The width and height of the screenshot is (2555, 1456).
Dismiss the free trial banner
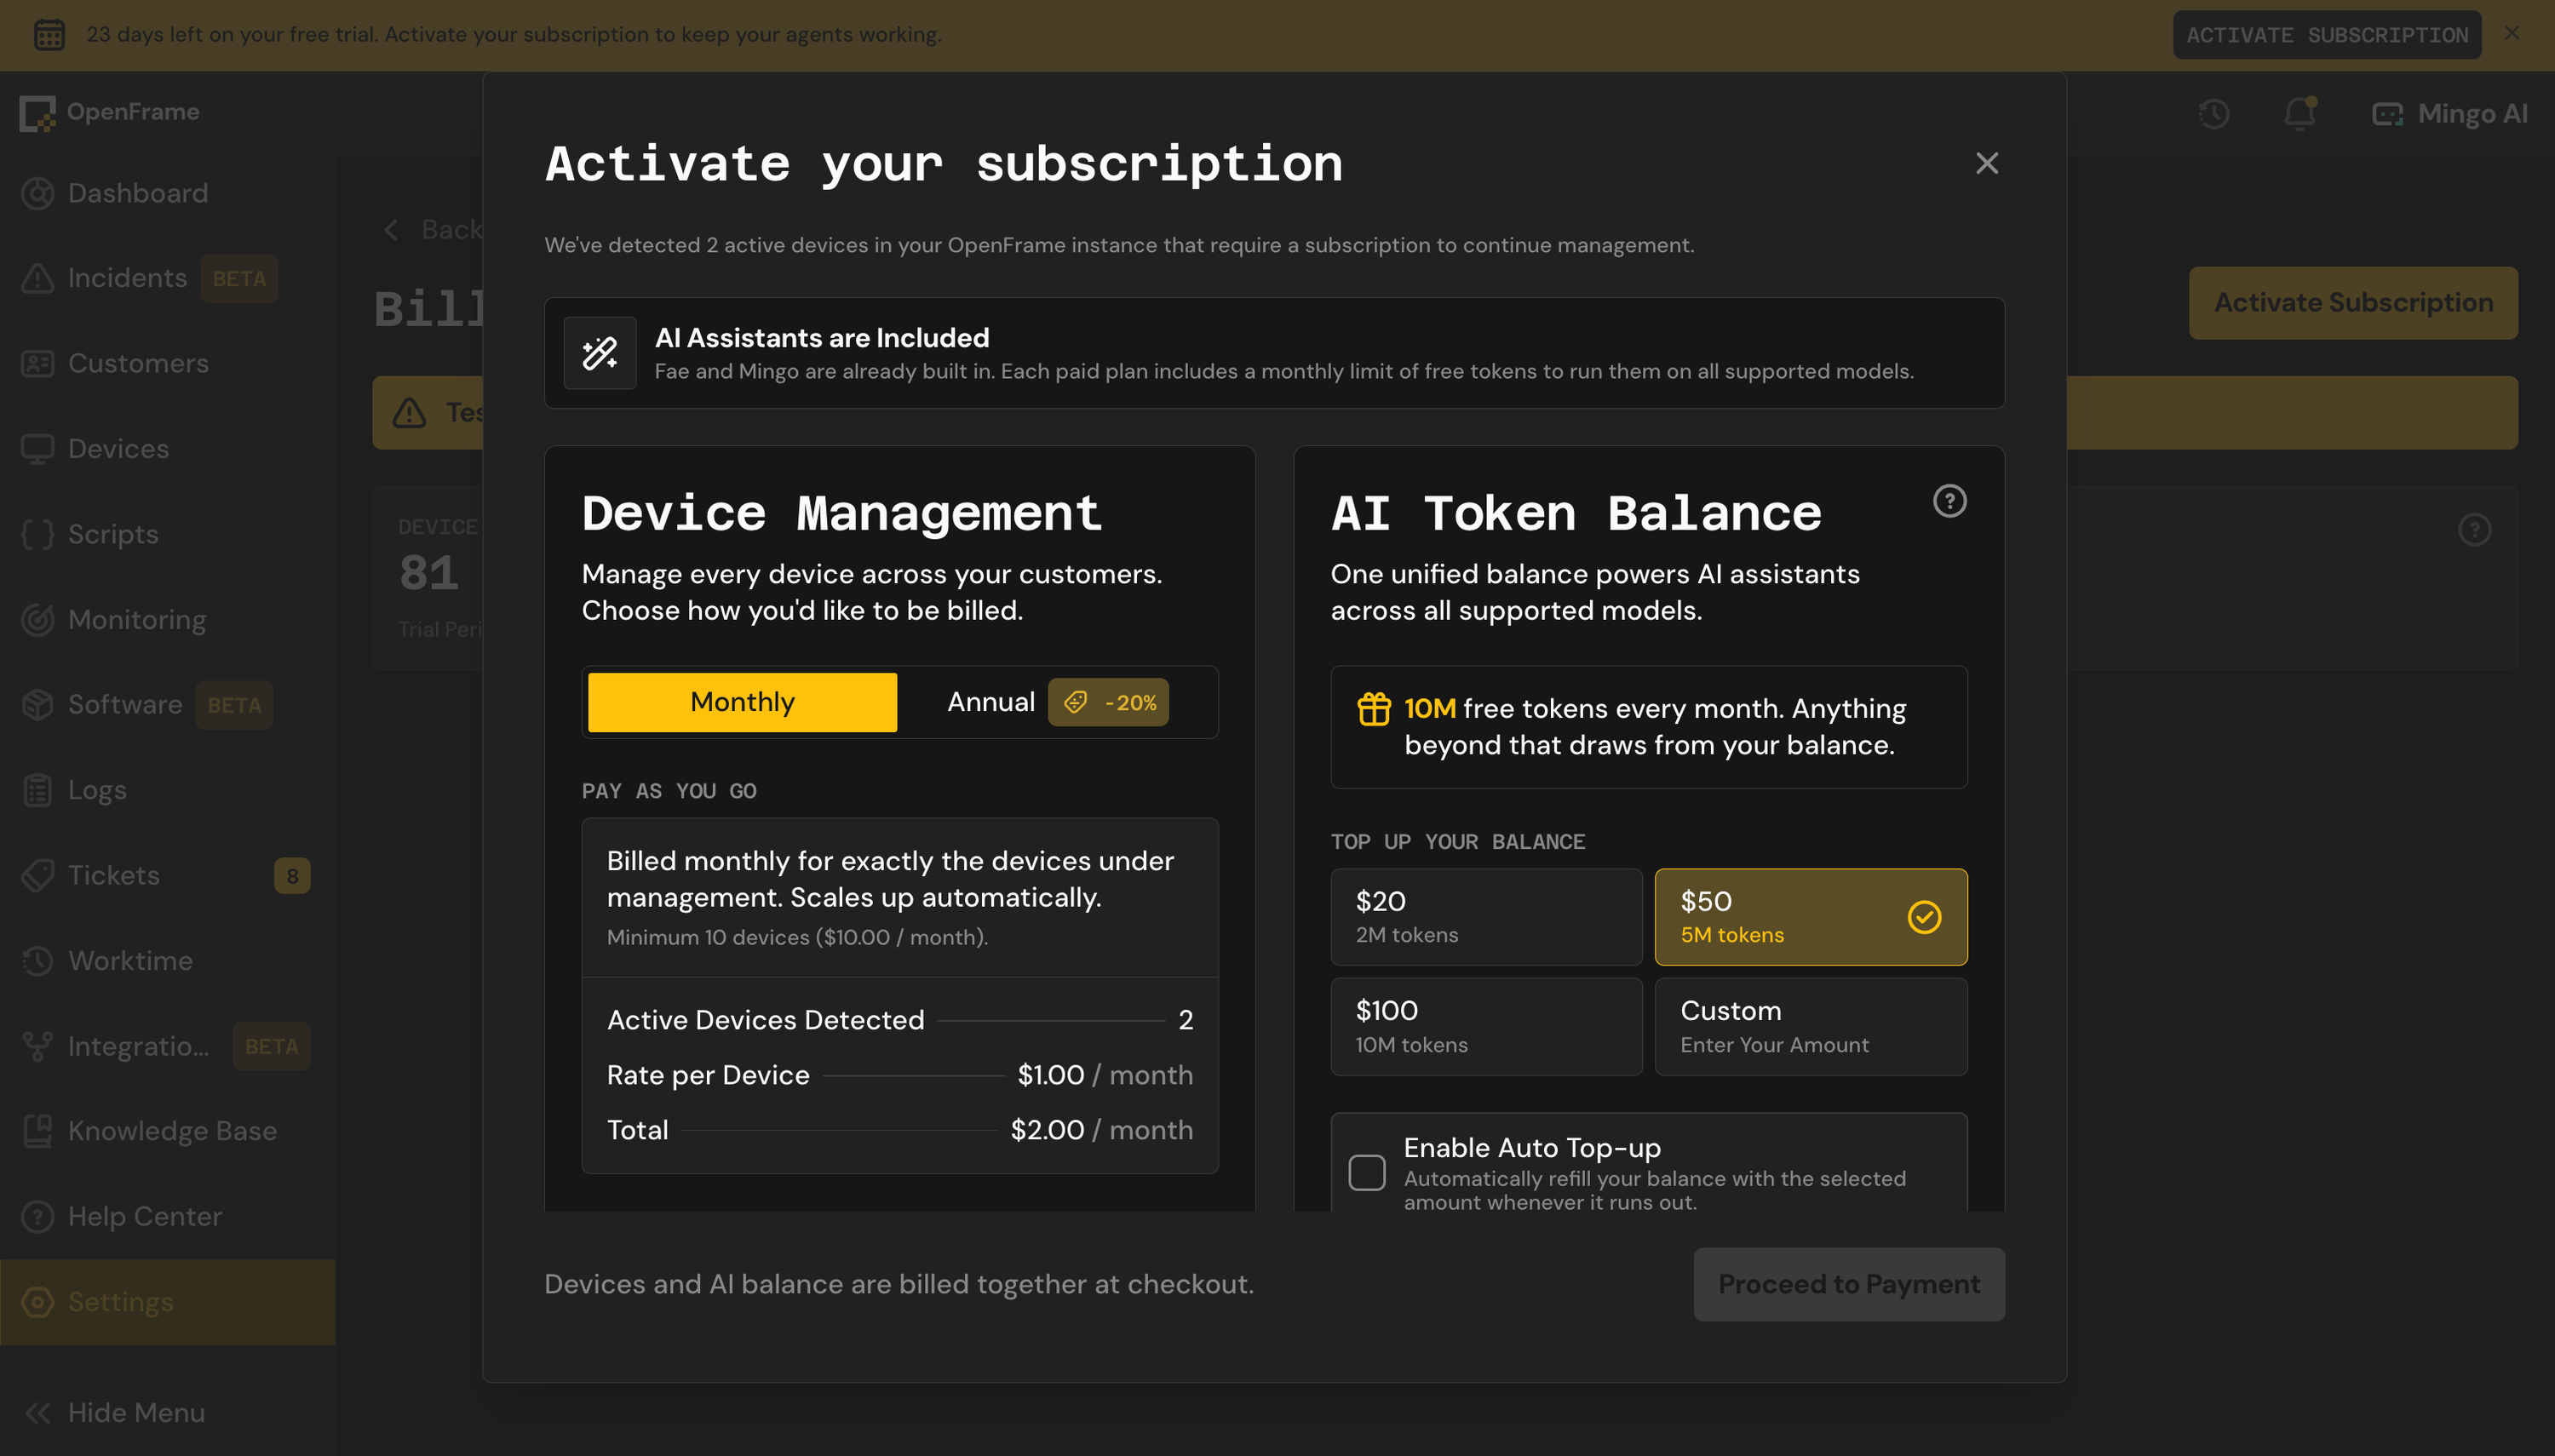[x=2512, y=34]
